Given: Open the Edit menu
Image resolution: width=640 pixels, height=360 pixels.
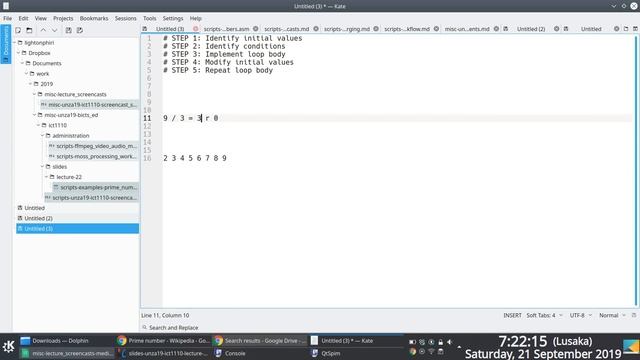Looking at the screenshot, I should [23, 18].
